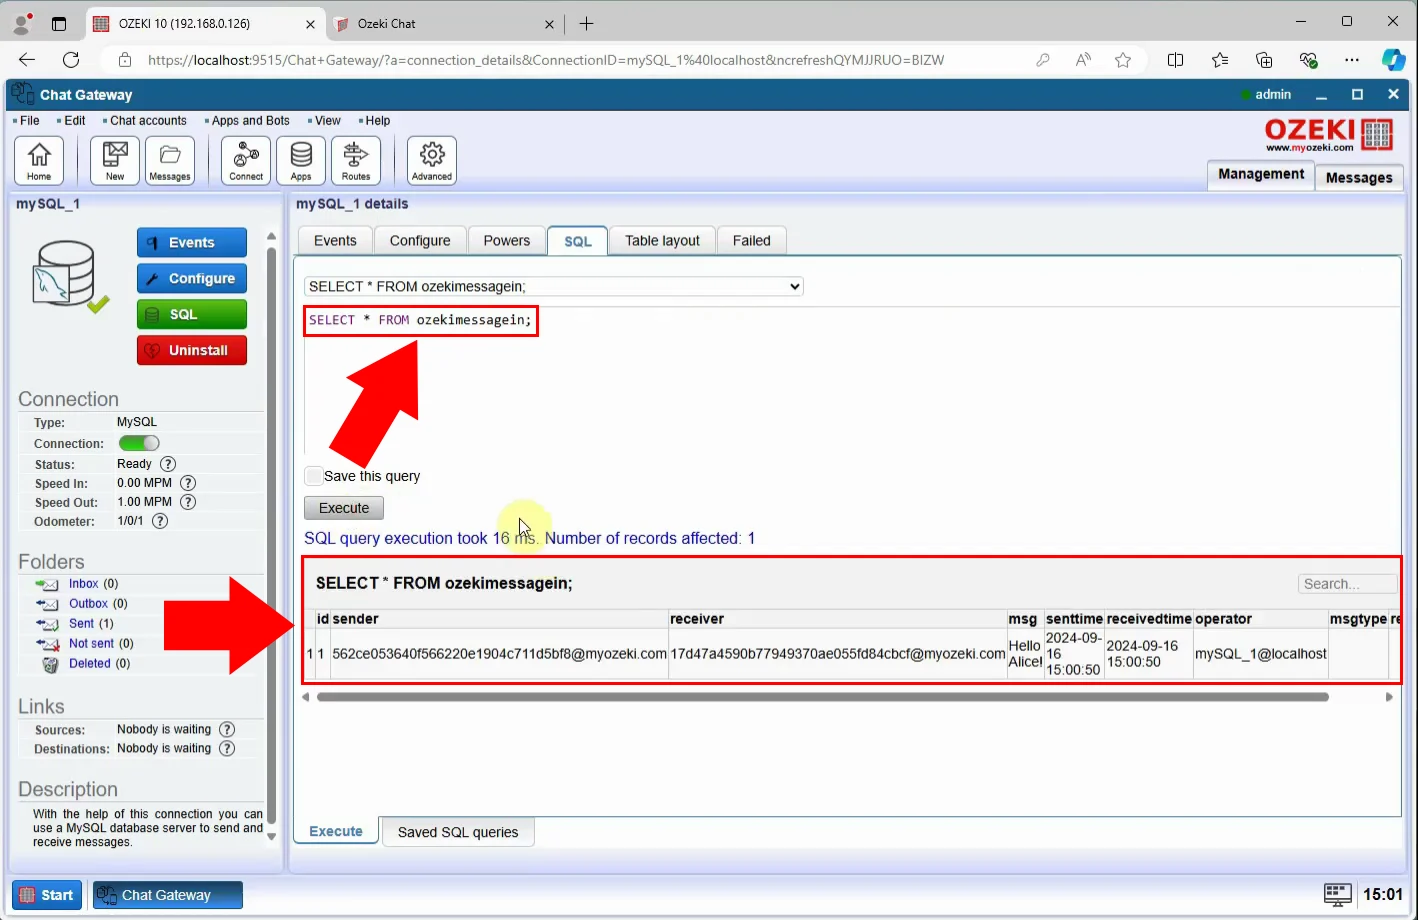
Task: Toggle the Connection switch off
Action: click(139, 443)
